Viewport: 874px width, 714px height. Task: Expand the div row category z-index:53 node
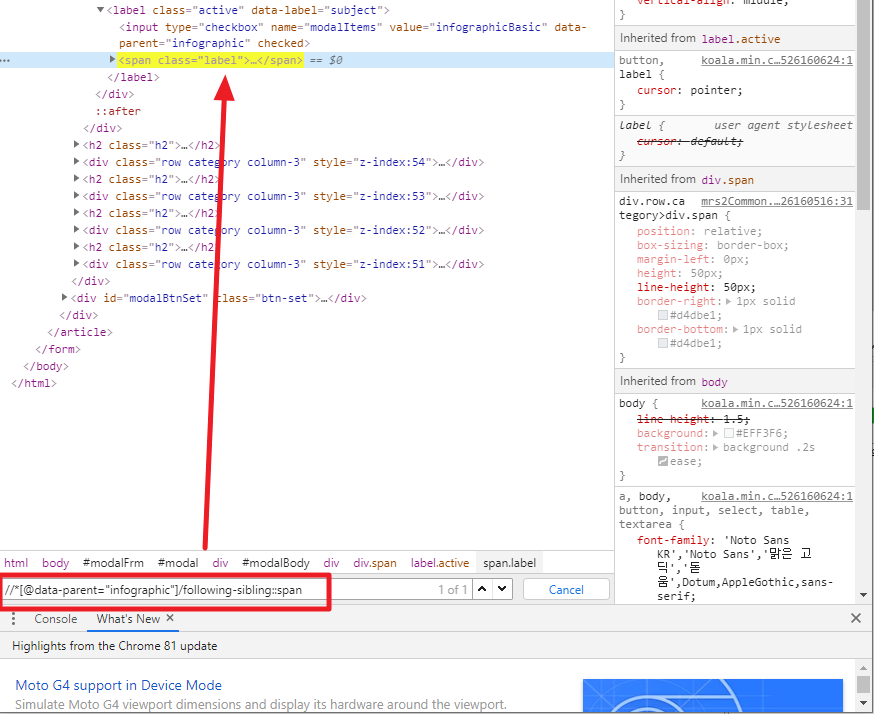[76, 196]
